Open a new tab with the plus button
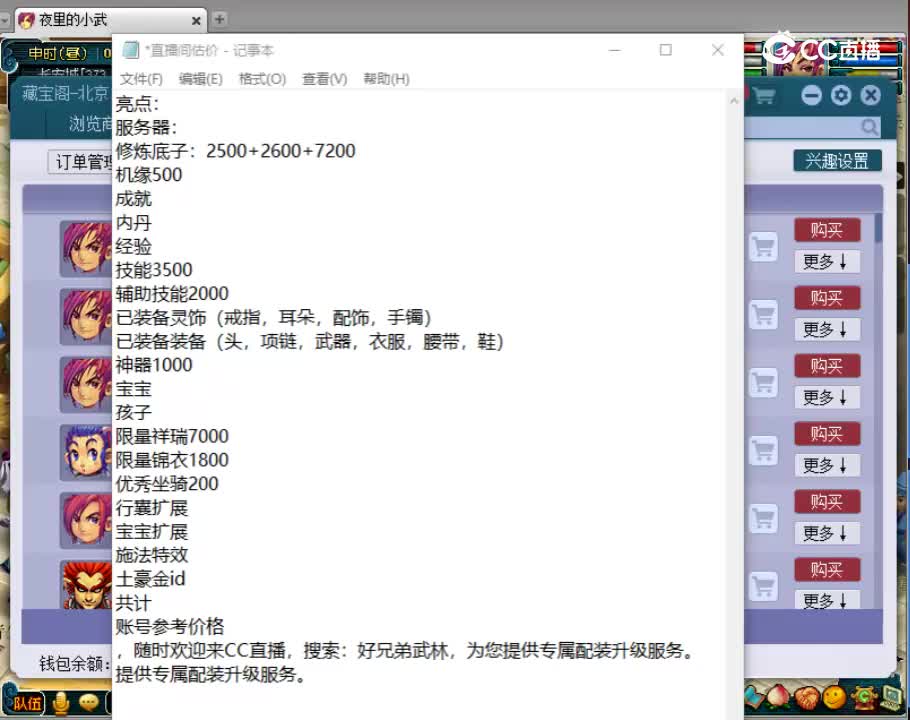The height and width of the screenshot is (720, 910). 219,19
